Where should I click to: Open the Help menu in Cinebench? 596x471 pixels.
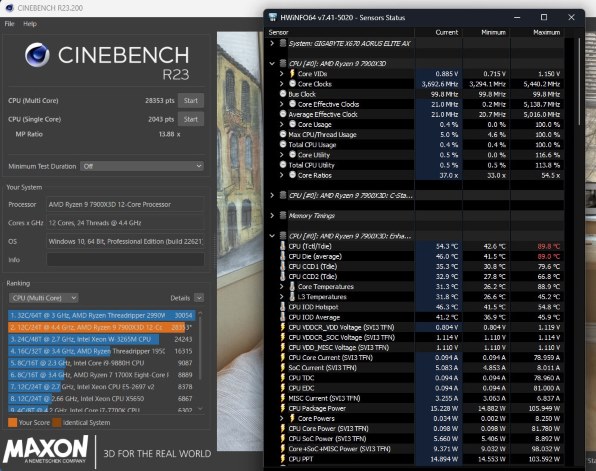pos(30,24)
